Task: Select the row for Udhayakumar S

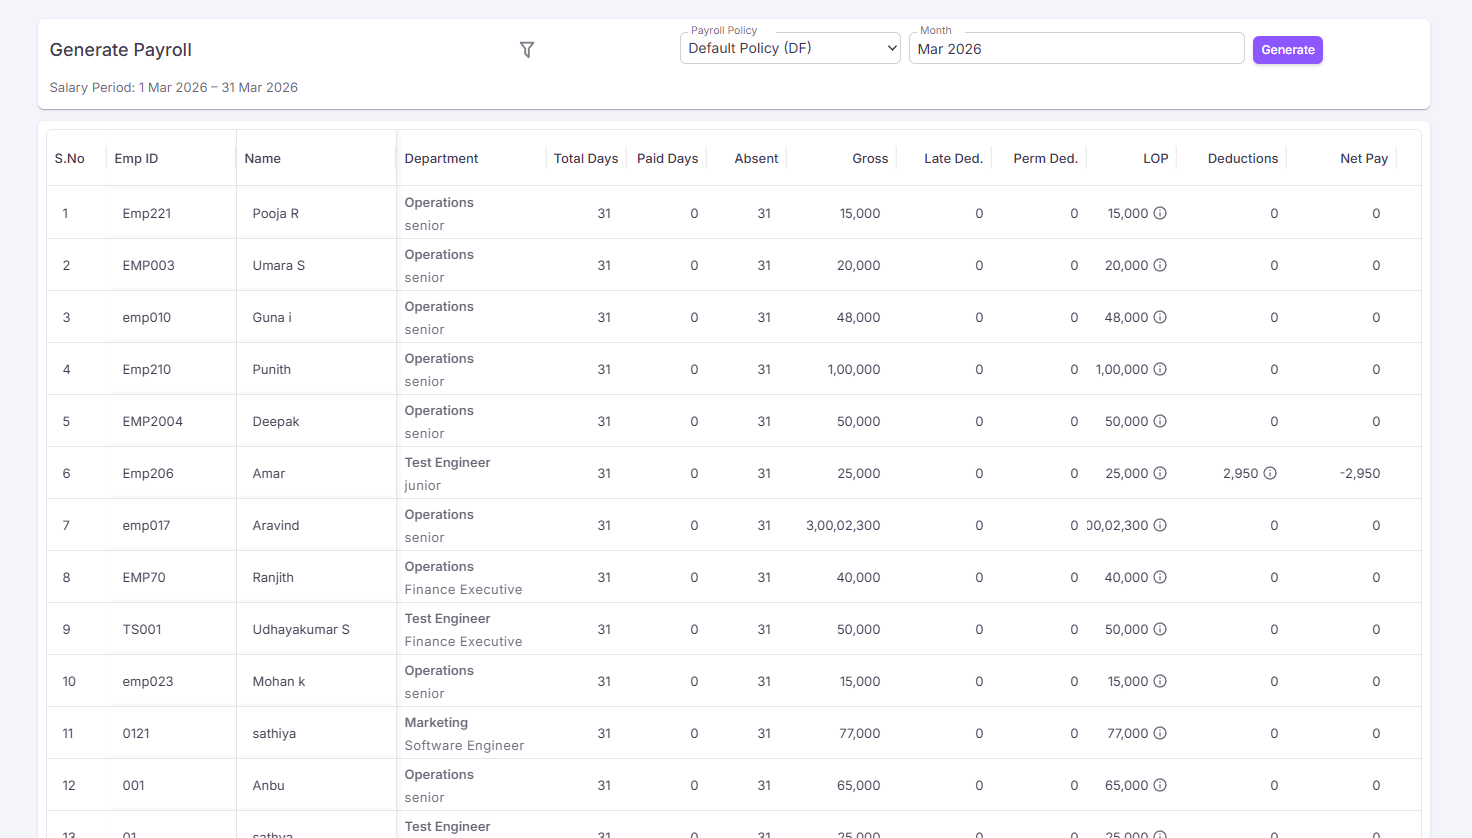Action: click(734, 629)
